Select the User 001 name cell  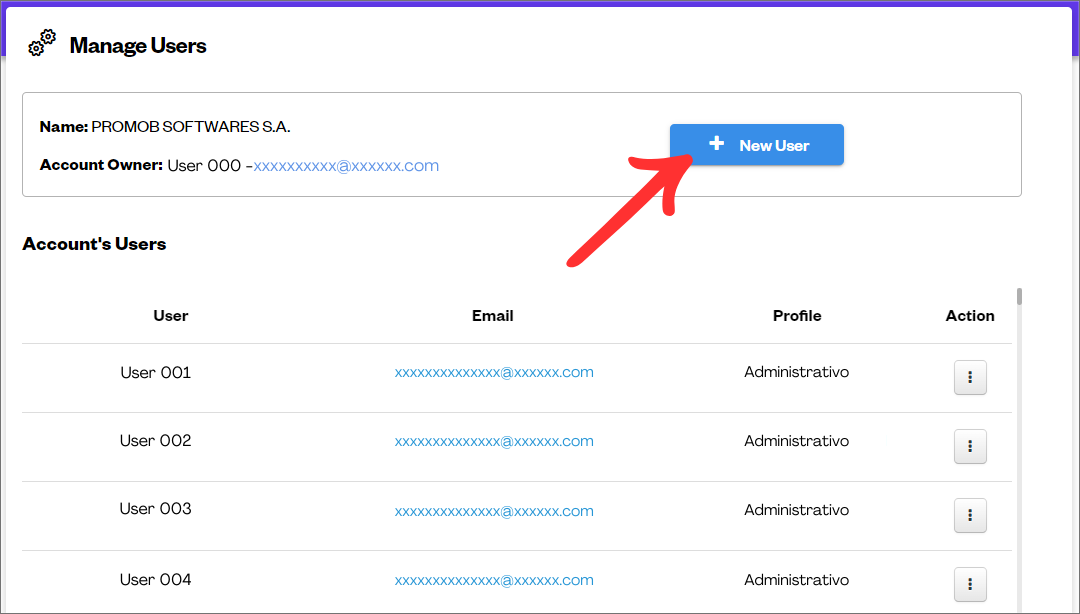click(x=156, y=373)
